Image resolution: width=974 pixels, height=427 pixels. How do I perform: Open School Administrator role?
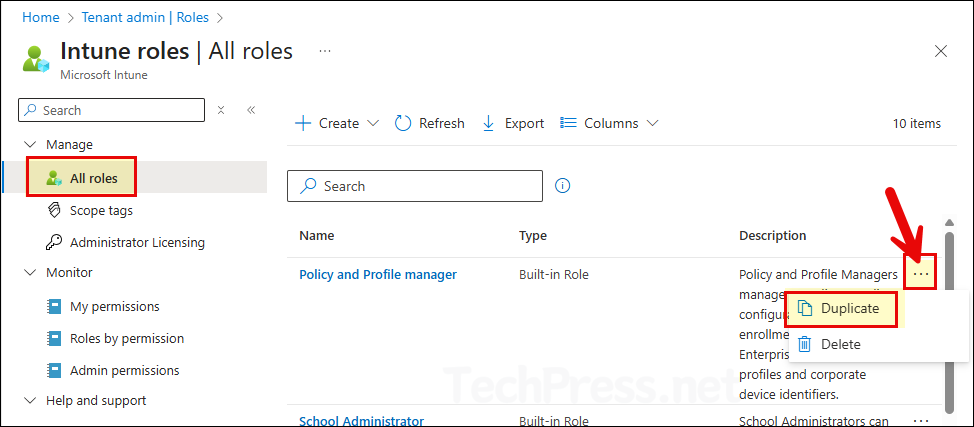362,421
